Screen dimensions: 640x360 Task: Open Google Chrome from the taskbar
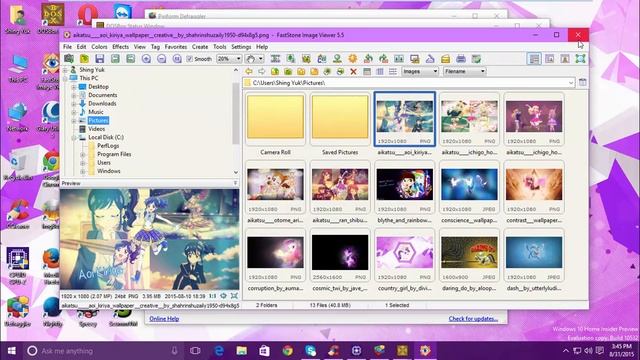point(288,351)
